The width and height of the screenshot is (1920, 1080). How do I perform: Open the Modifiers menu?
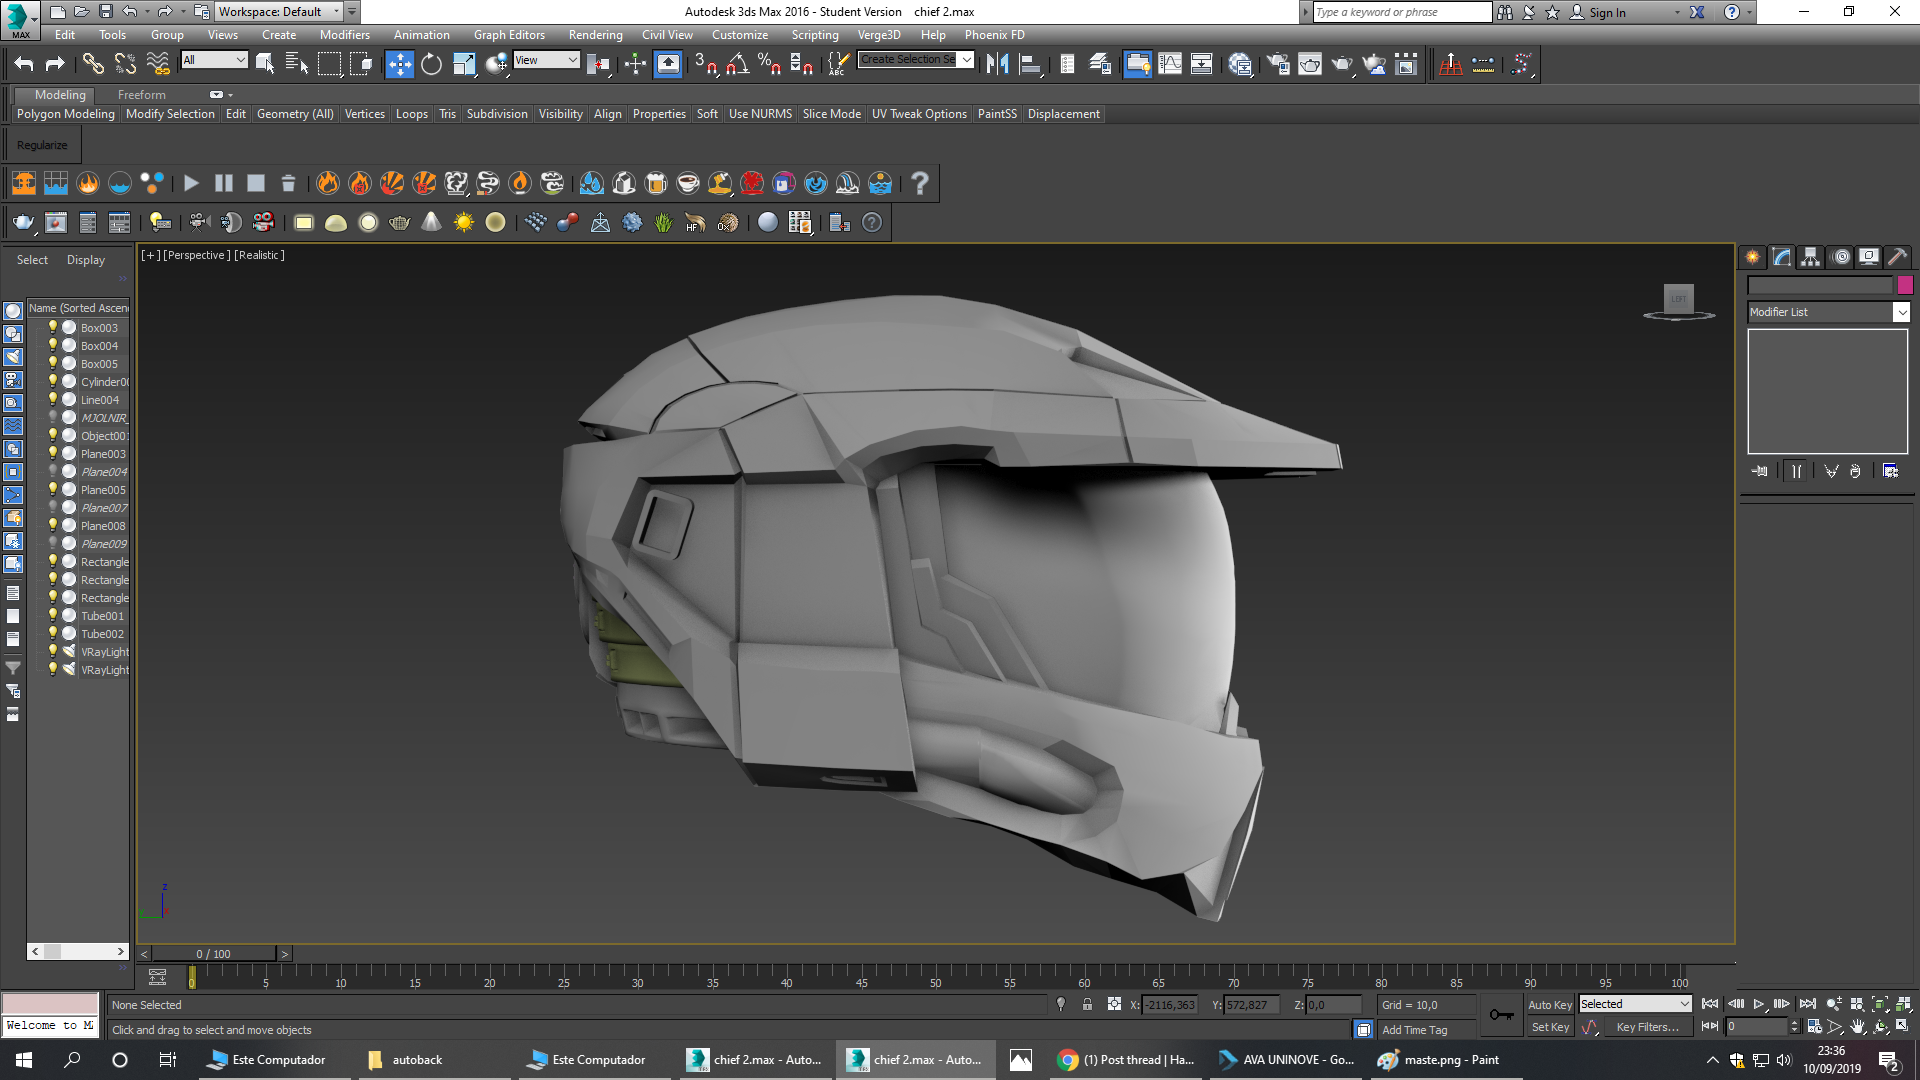coord(345,35)
